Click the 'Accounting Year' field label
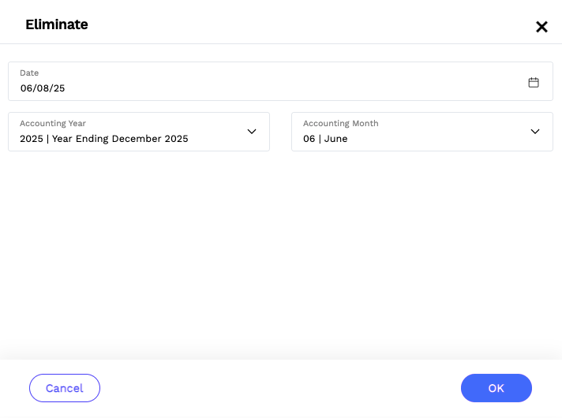This screenshot has height=418, width=562. coord(53,123)
